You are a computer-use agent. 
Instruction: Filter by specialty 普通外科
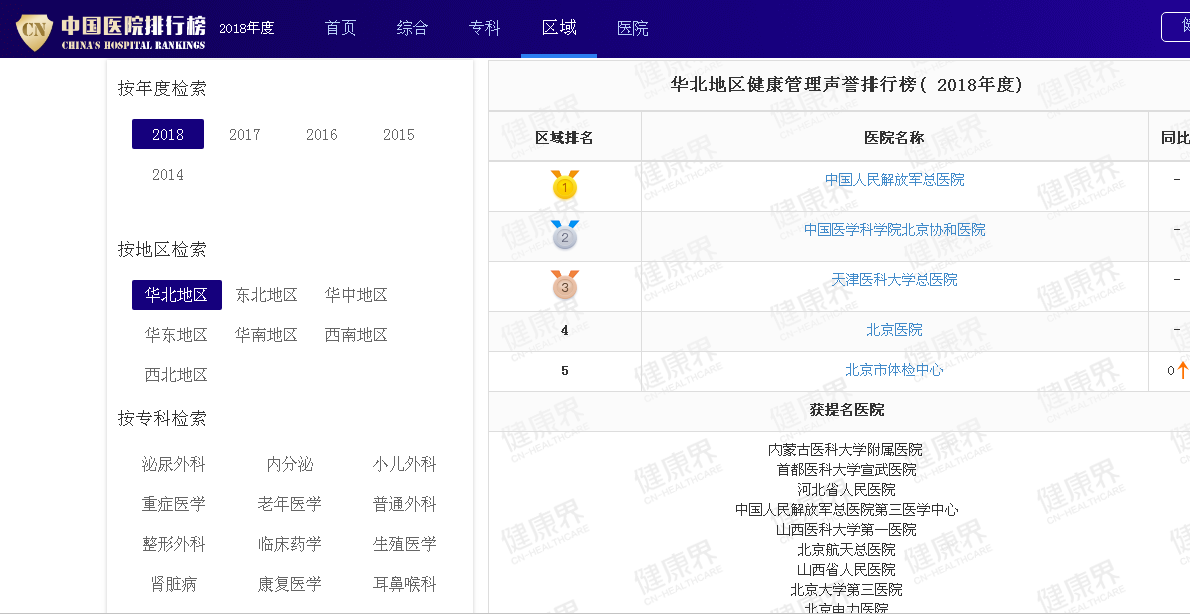pos(405,504)
